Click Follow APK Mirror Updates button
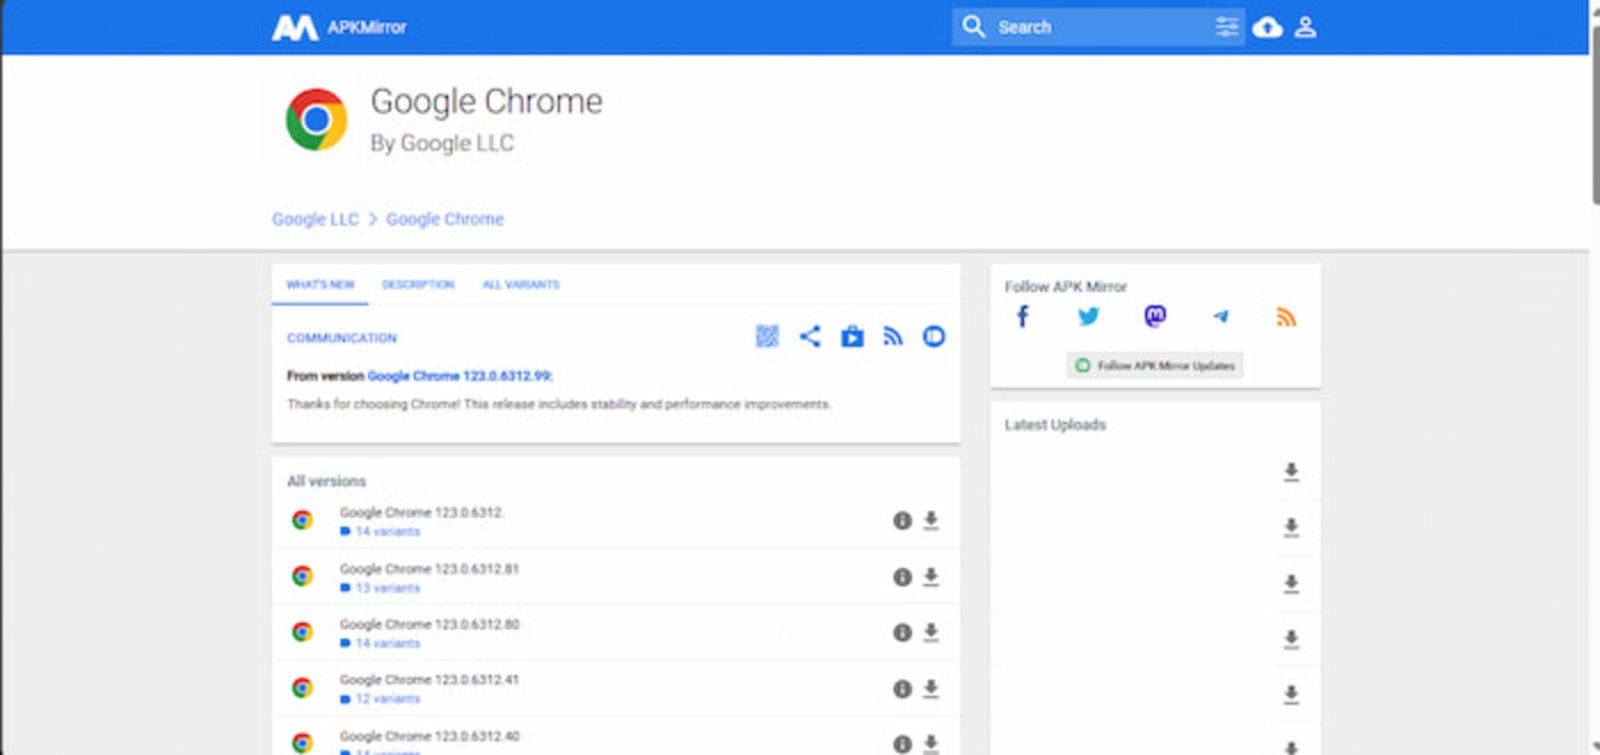The height and width of the screenshot is (755, 1600). pos(1155,365)
